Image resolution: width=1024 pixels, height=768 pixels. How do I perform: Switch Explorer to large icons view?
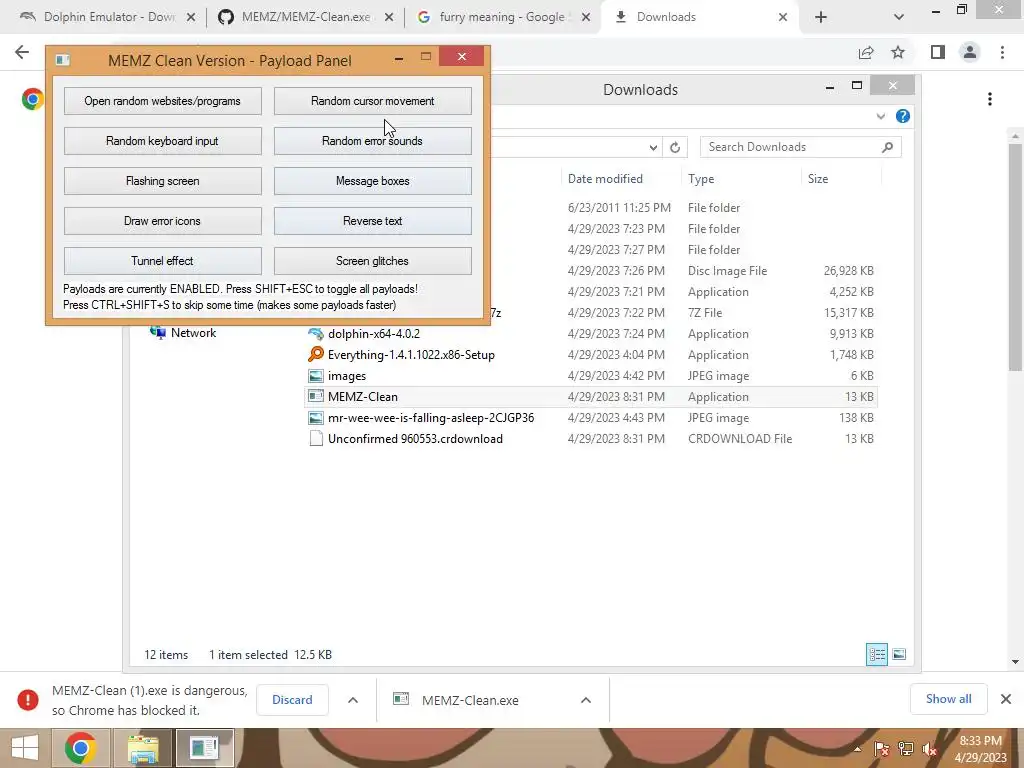(x=899, y=654)
